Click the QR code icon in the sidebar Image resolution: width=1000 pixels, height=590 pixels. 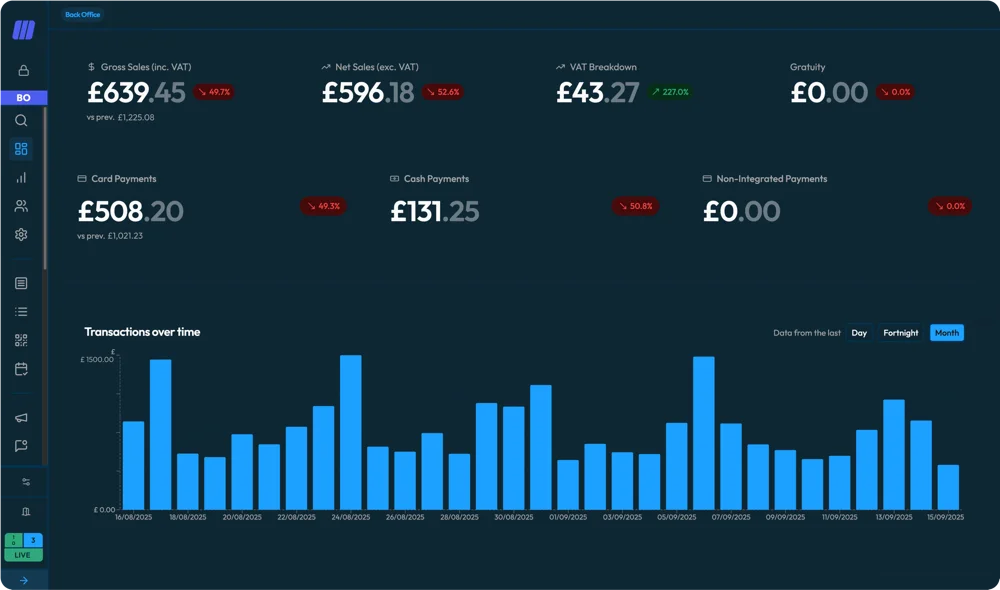[22, 339]
